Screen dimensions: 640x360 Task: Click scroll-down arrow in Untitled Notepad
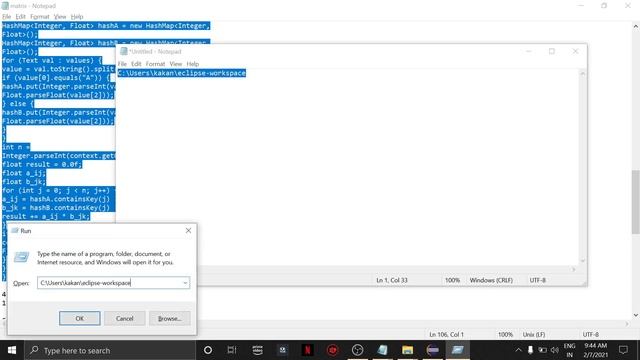(x=582, y=261)
